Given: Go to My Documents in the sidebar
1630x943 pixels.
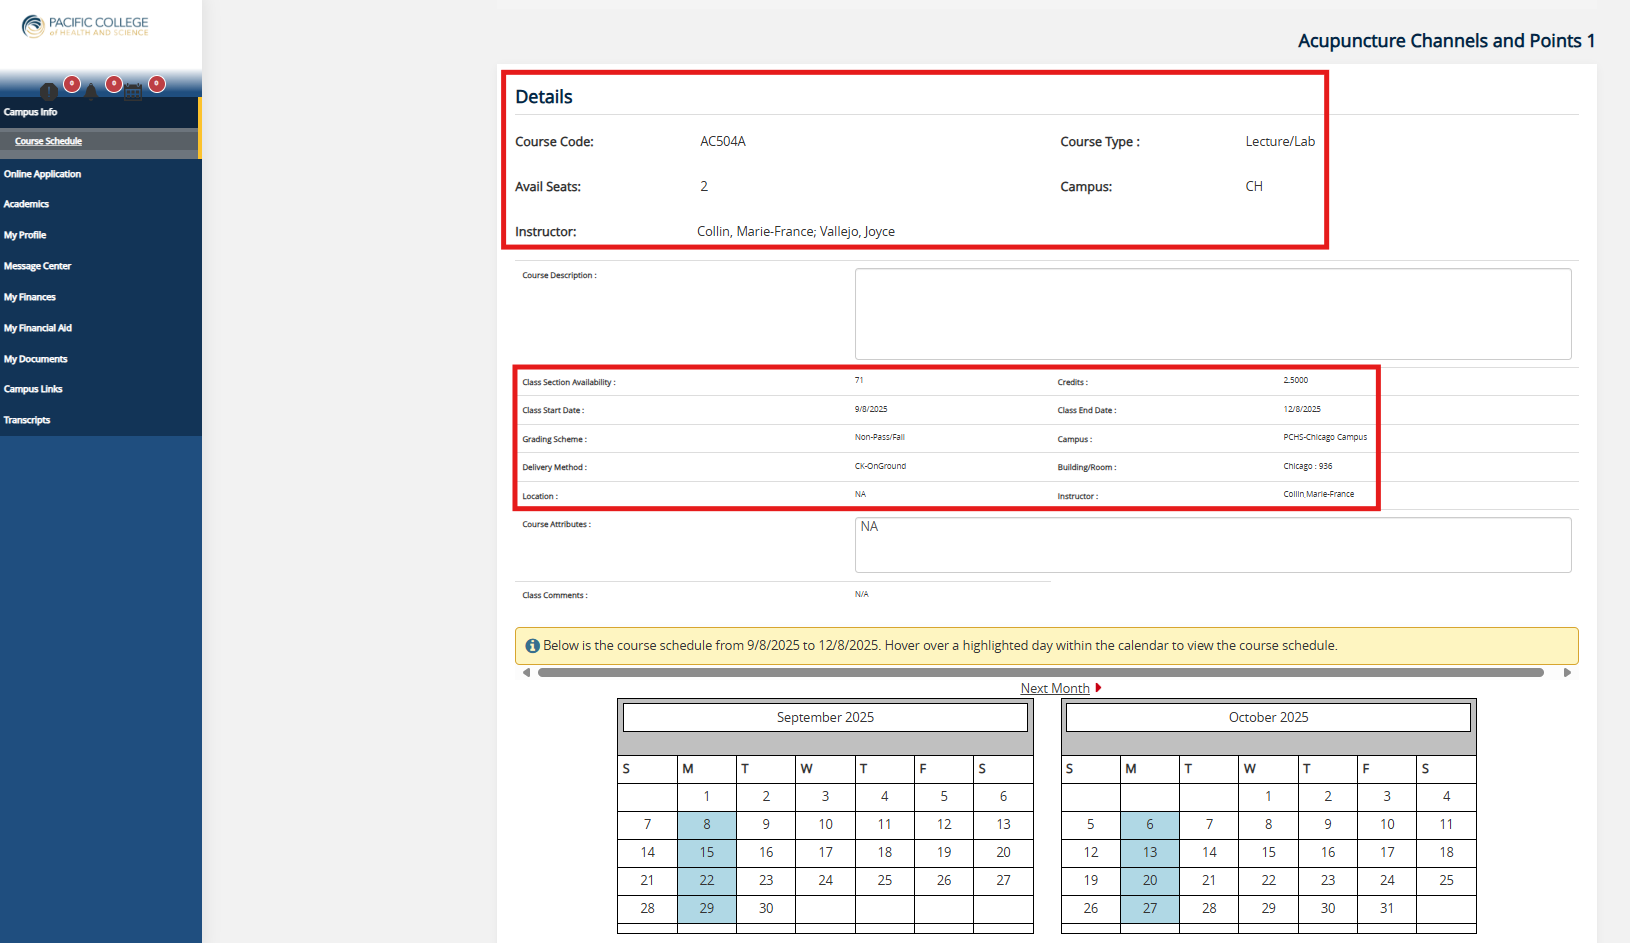Looking at the screenshot, I should pos(36,359).
